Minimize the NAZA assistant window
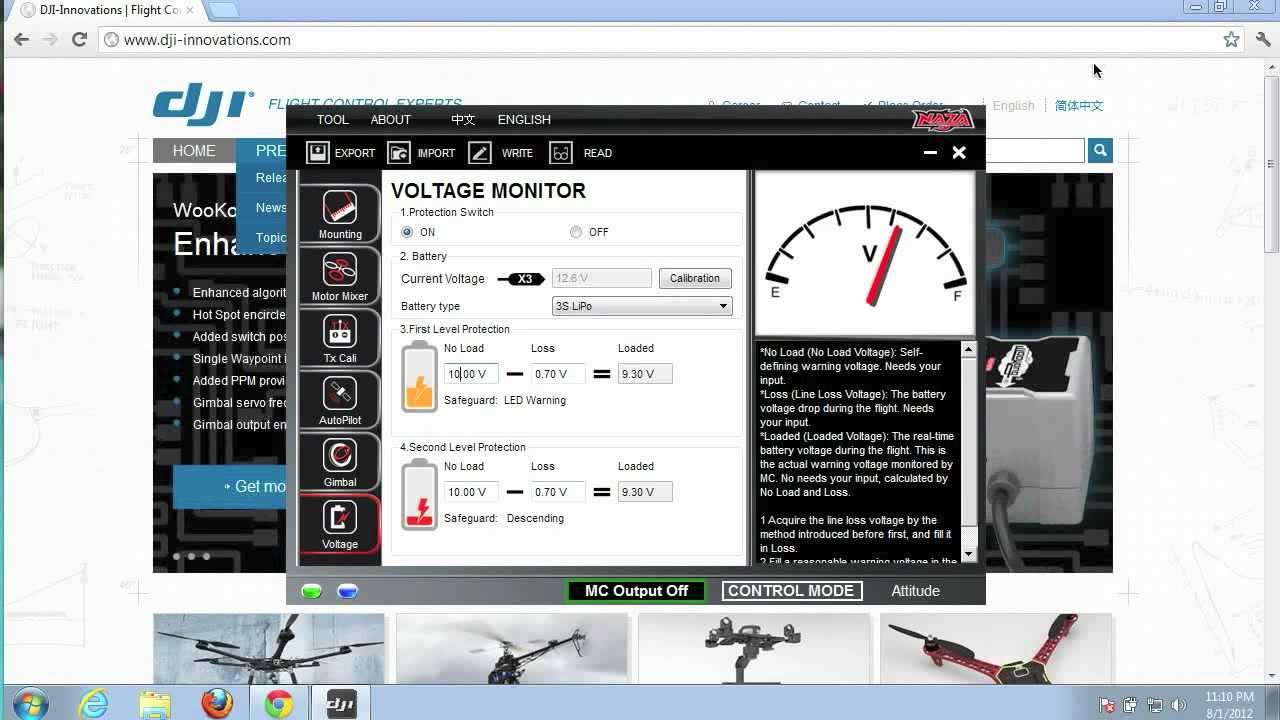 coord(930,153)
